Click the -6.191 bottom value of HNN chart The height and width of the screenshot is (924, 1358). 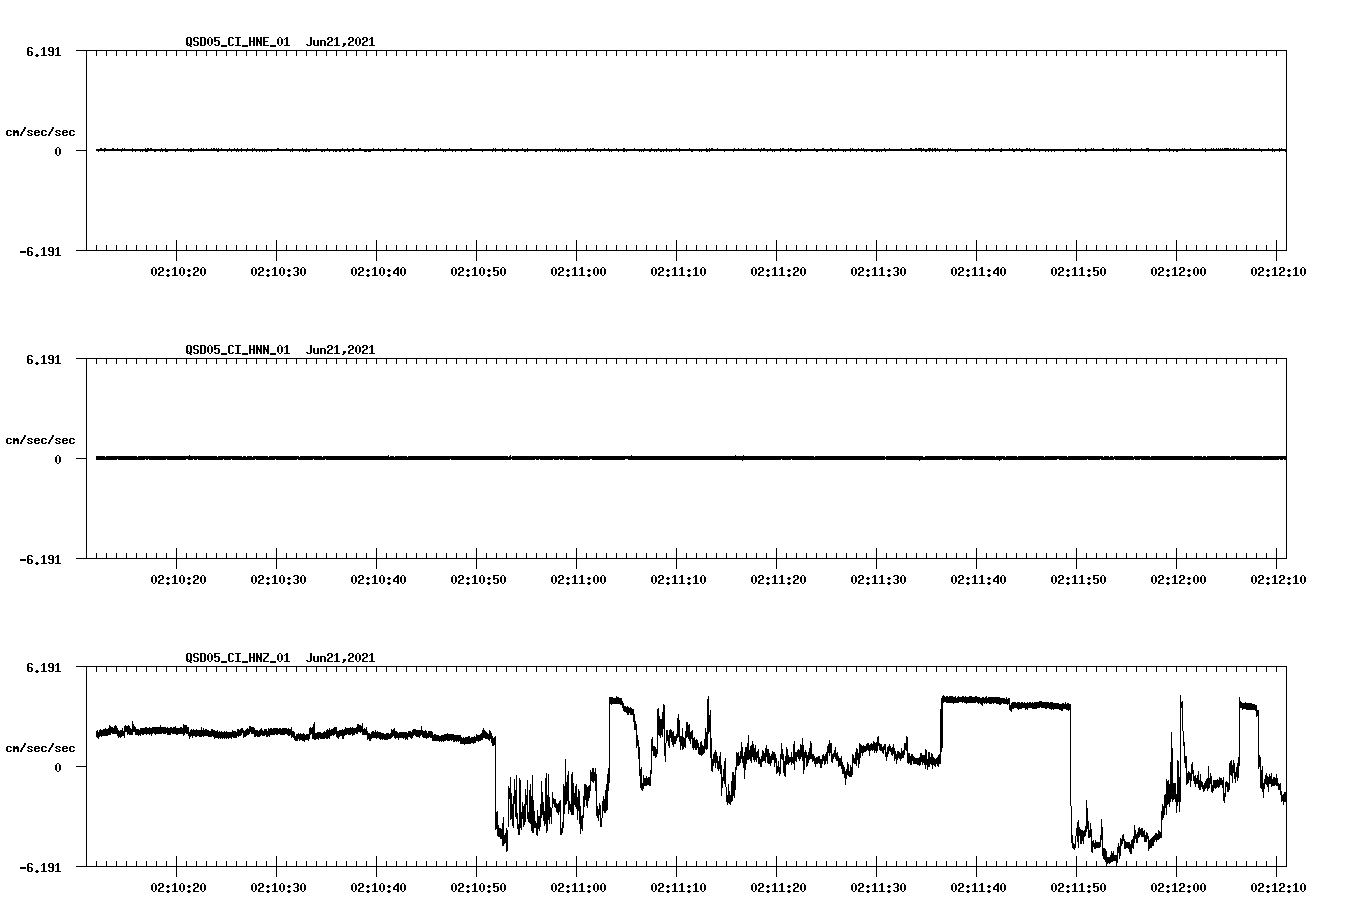point(40,559)
